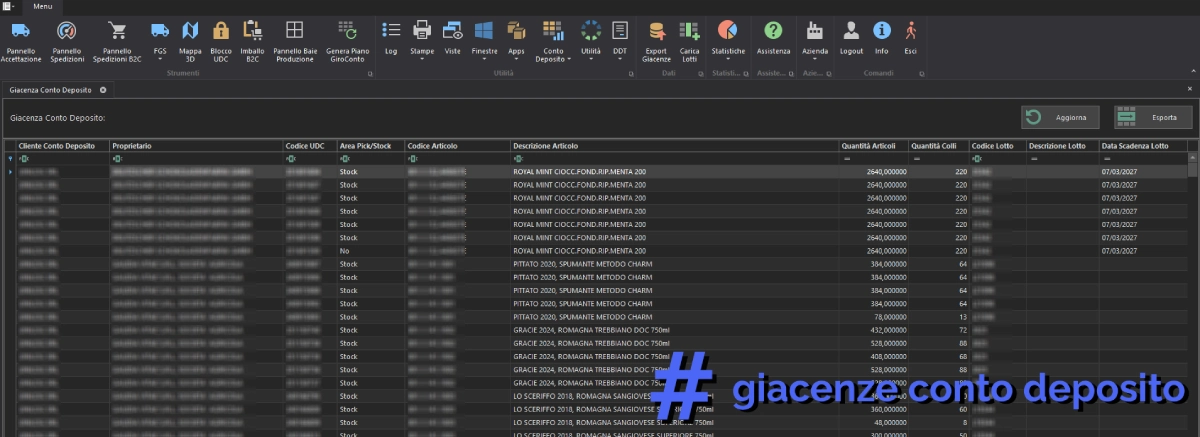Click the Comandi group dialog launcher
The width and height of the screenshot is (1200, 437).
point(922,73)
